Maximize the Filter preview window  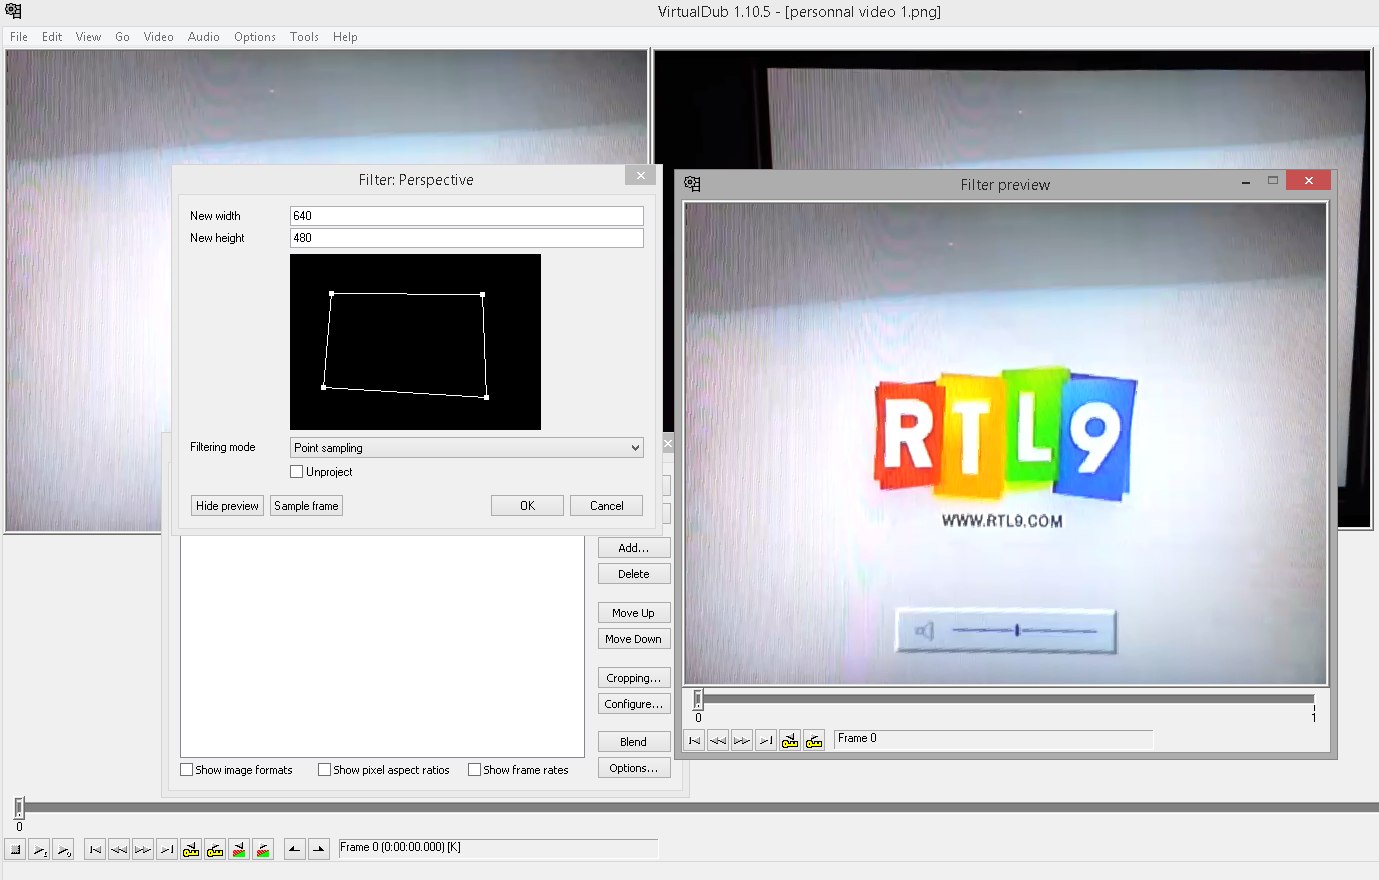[1273, 180]
